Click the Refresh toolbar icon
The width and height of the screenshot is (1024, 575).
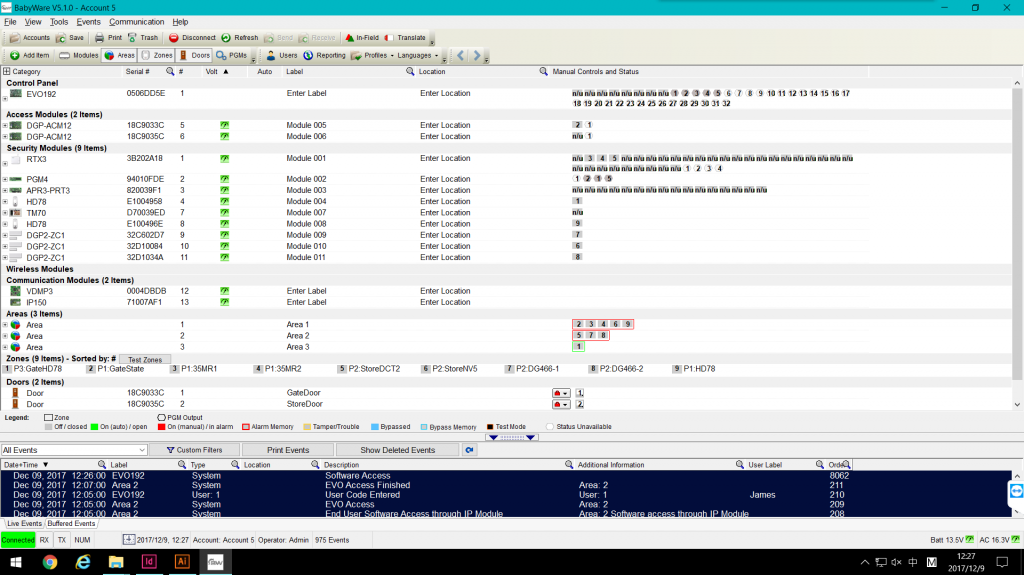click(x=226, y=37)
